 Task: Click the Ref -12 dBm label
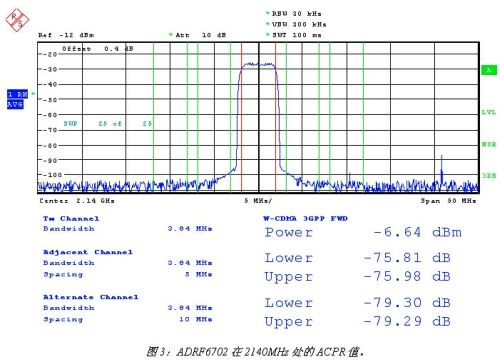(x=66, y=35)
